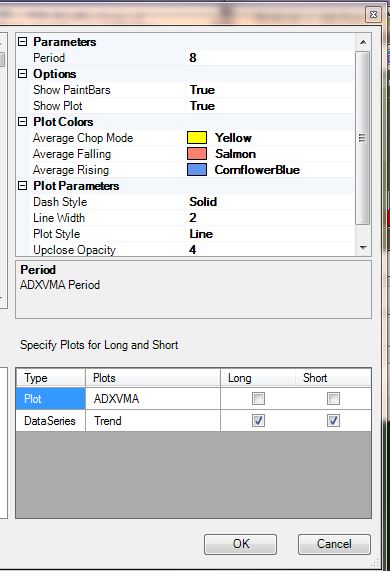Enable Short checkbox for ADXVMA plot

tap(333, 398)
